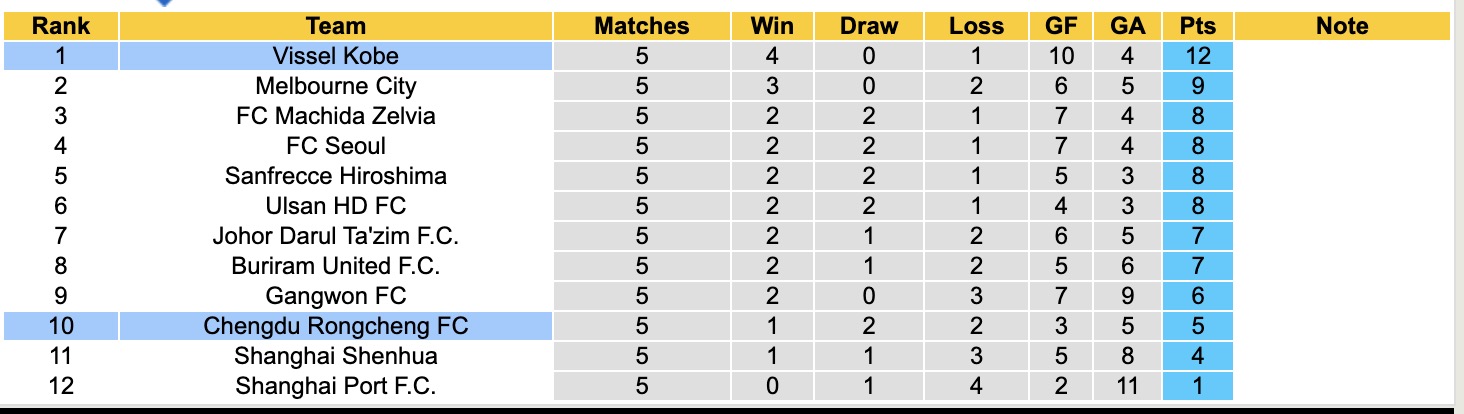The image size is (1464, 414).
Task: Select the highlighted Chengdu Rongcheng FC row
Action: point(335,326)
